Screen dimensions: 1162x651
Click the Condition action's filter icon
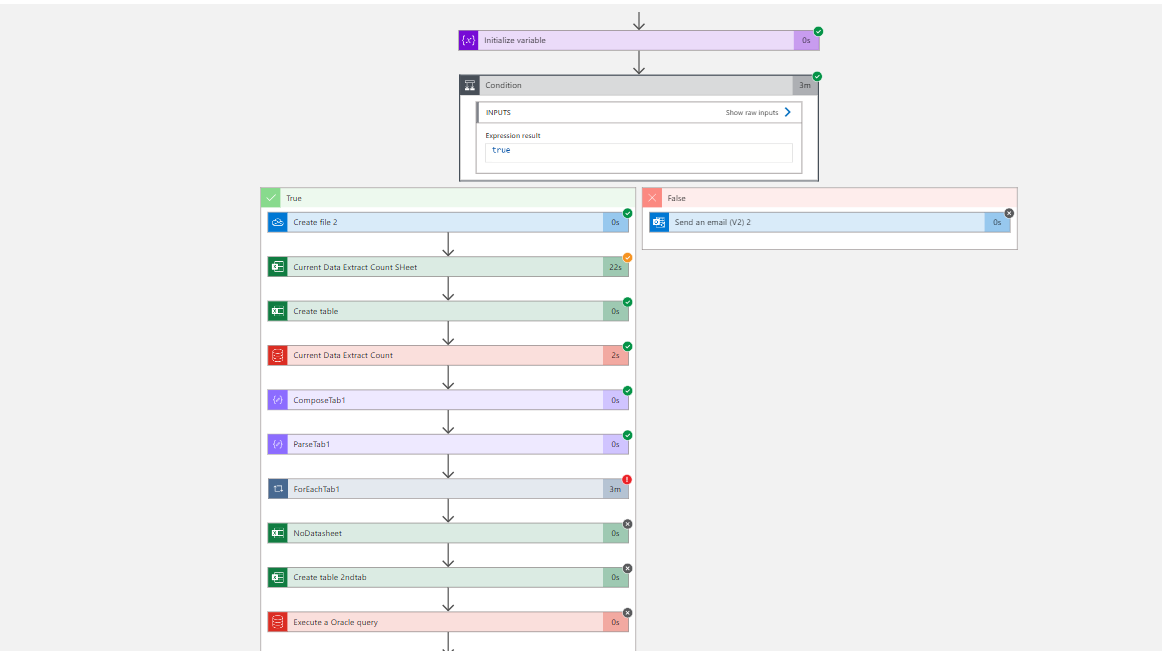[x=470, y=85]
